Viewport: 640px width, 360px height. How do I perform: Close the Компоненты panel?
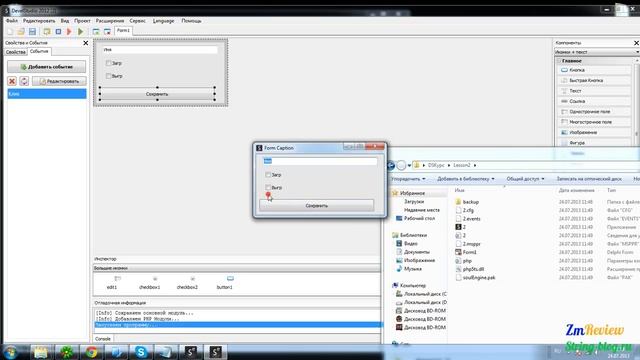636,42
